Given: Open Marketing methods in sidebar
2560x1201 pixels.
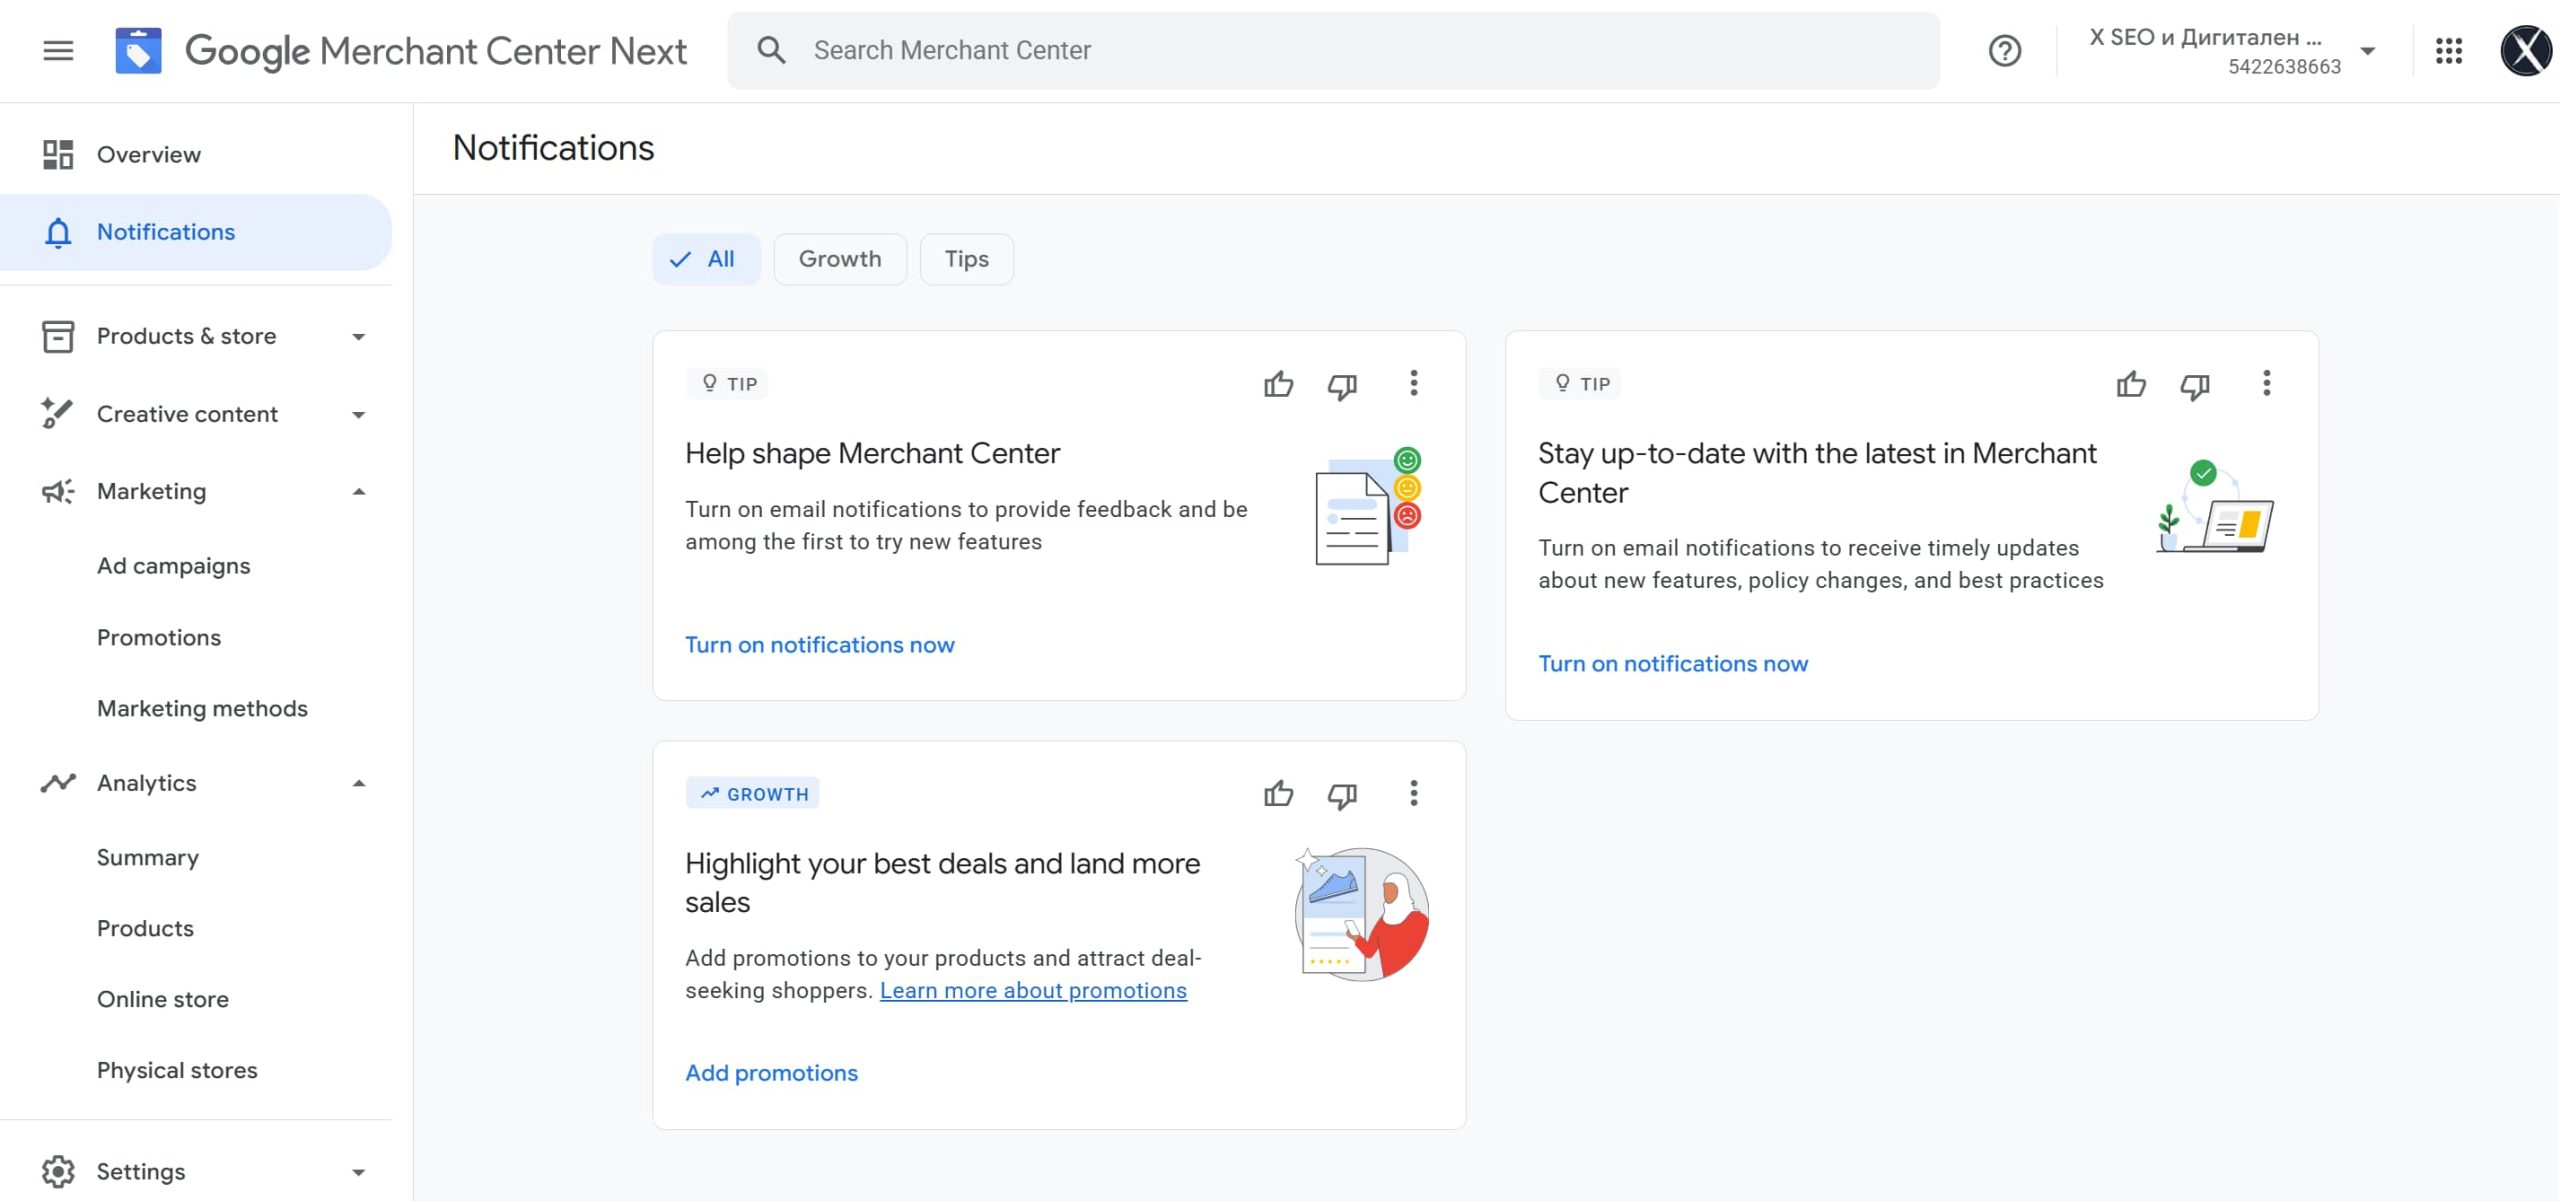Looking at the screenshot, I should 202,708.
